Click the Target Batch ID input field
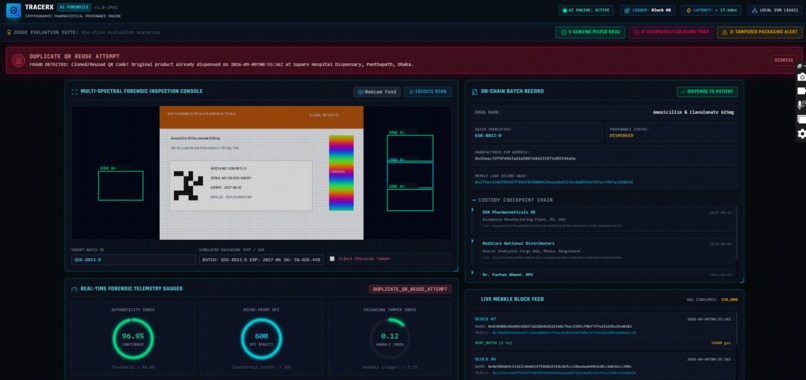 tap(133, 260)
